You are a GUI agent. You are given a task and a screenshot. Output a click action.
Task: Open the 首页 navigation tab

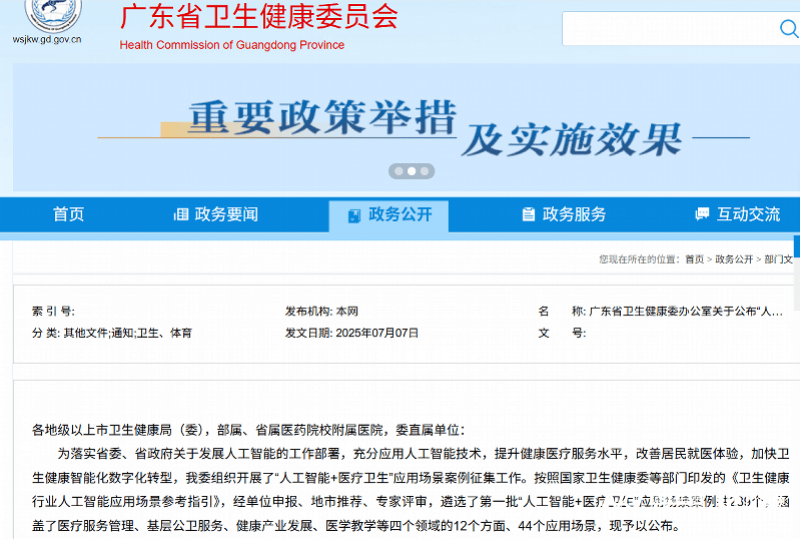point(68,215)
